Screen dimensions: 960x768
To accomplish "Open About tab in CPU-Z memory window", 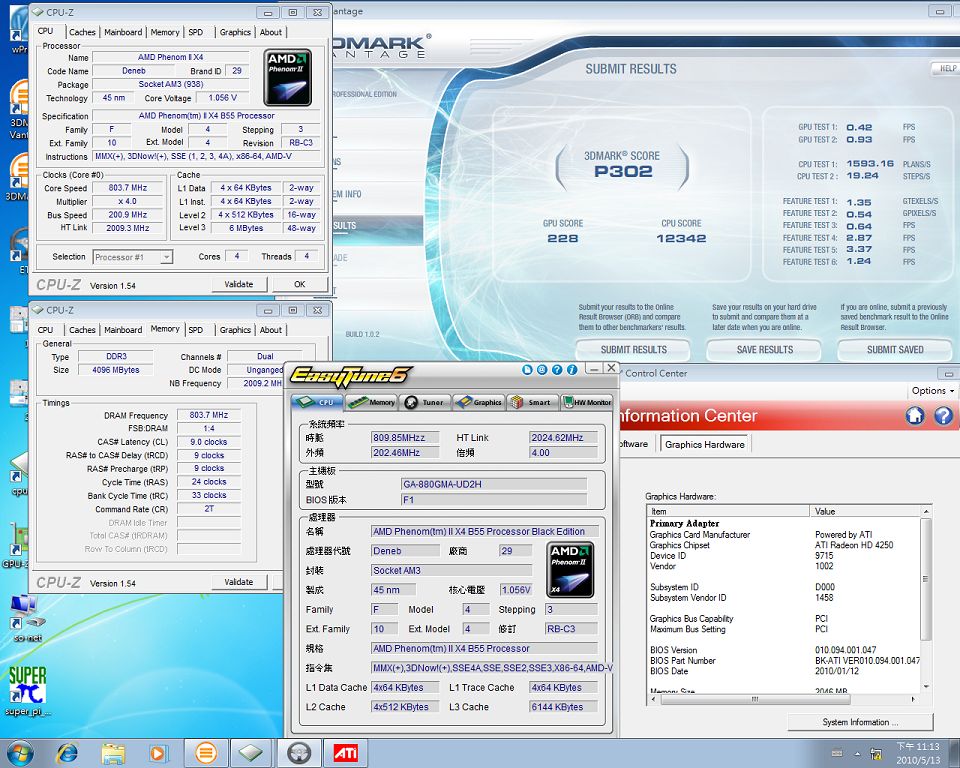I will click(x=271, y=329).
